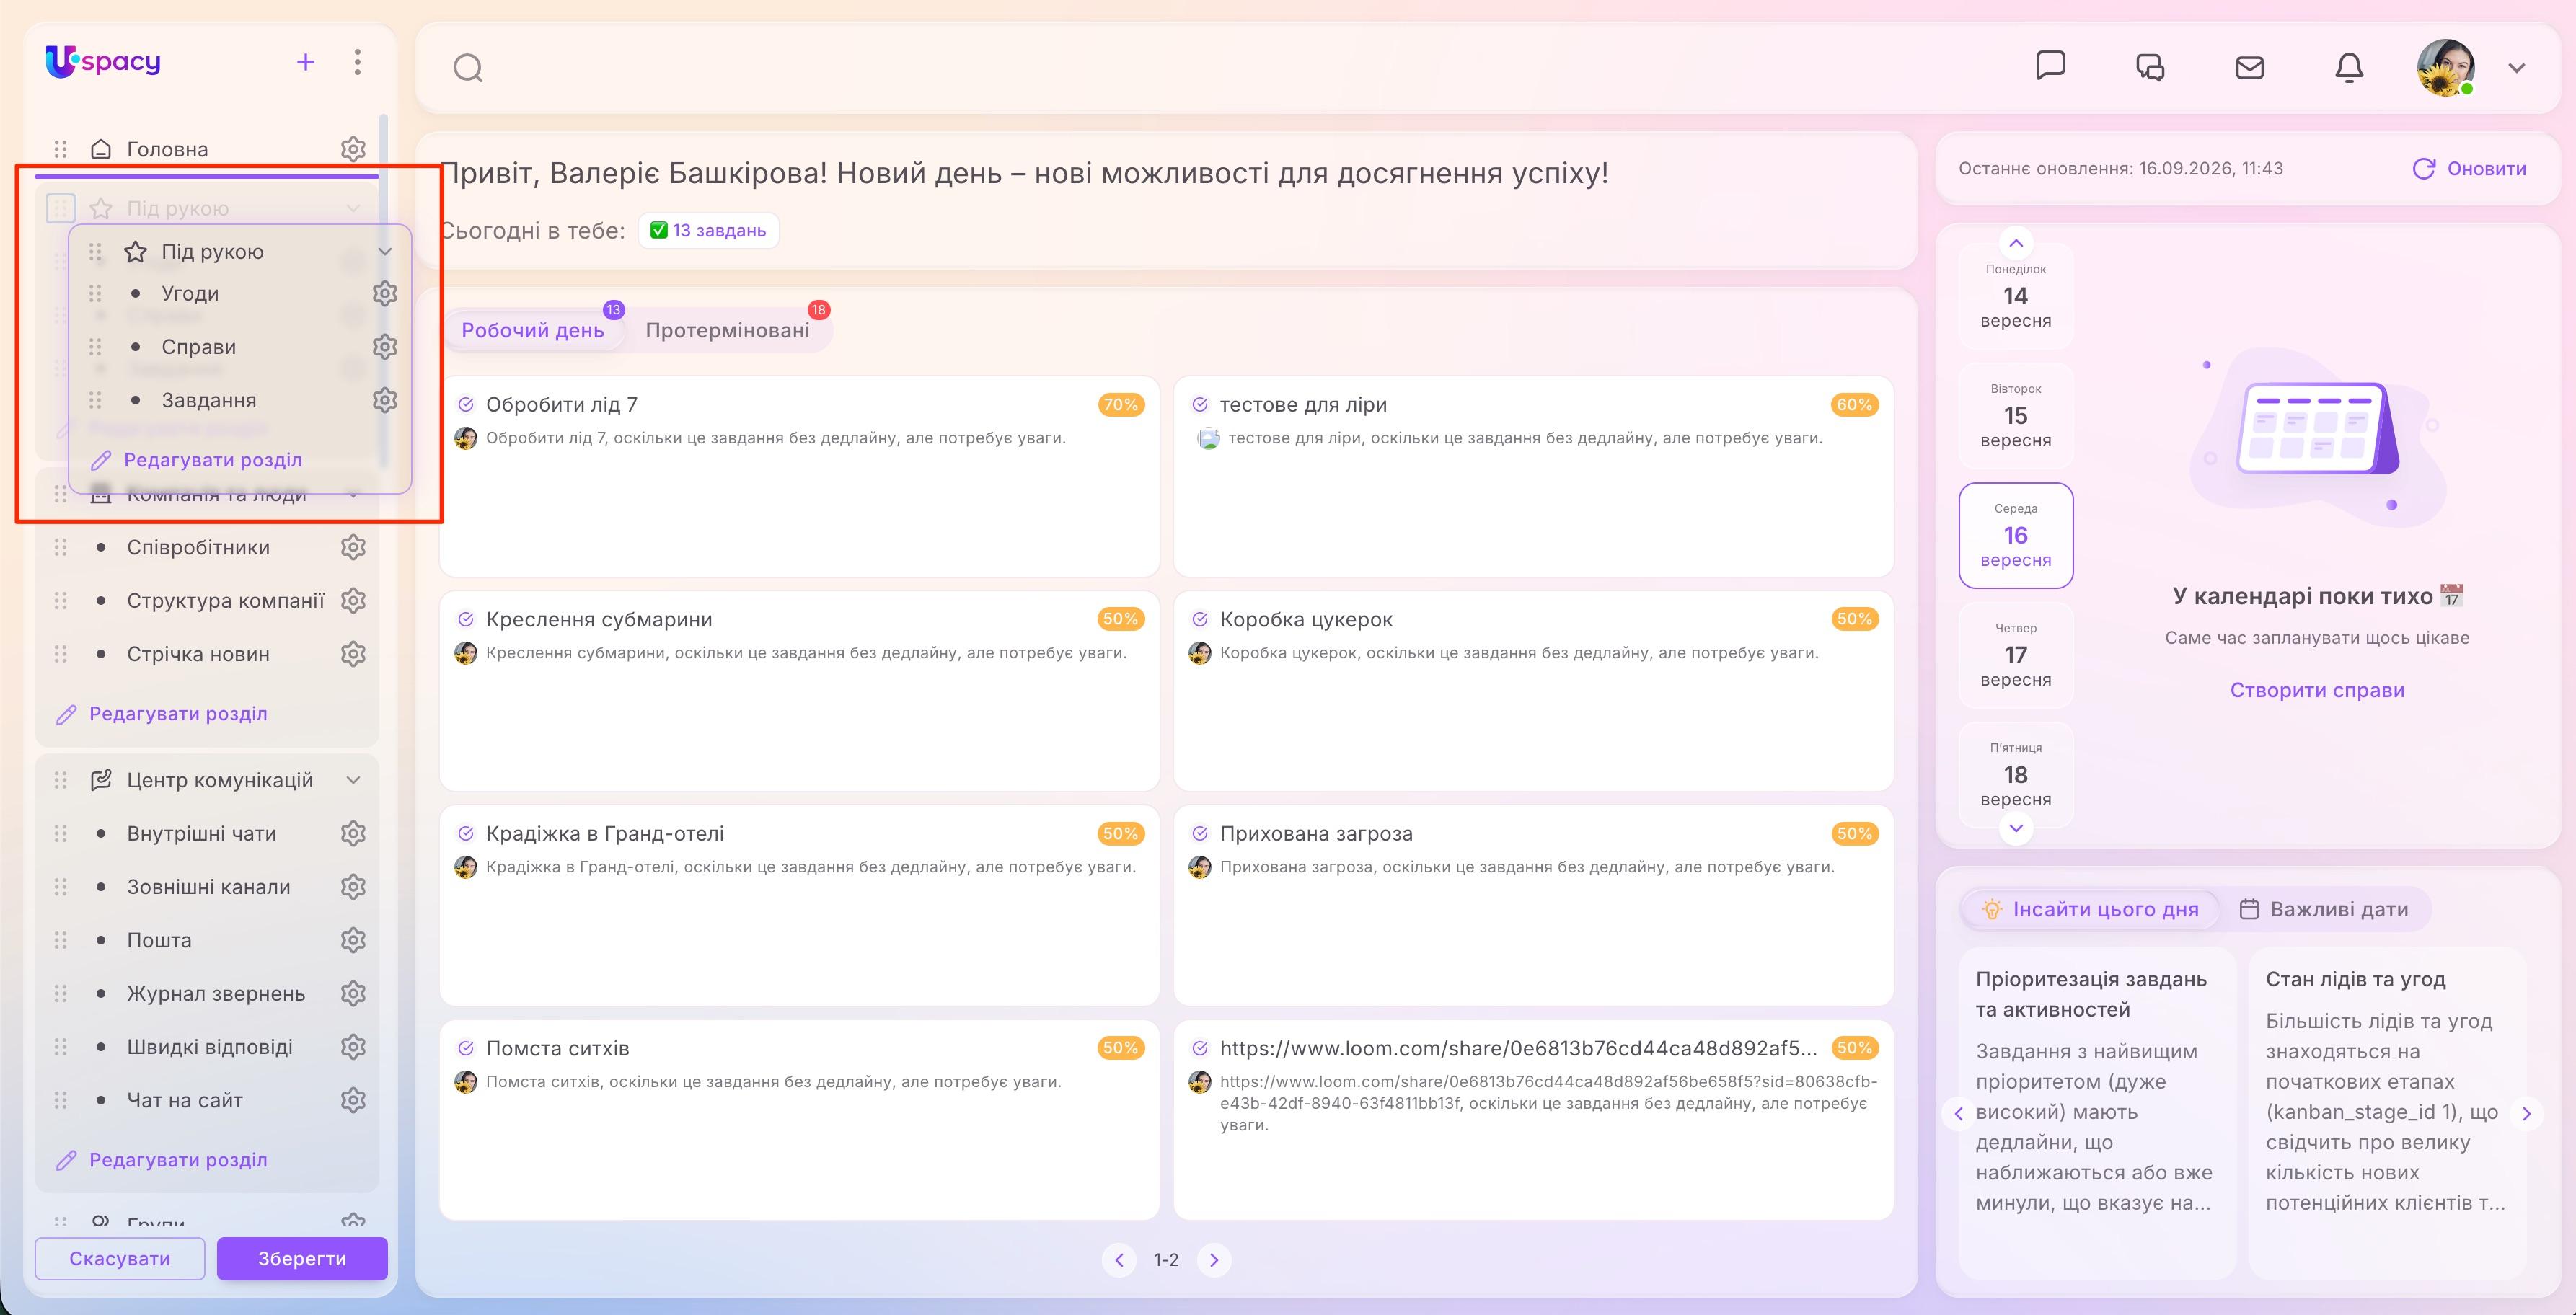Screen dimensions: 2576x1315
Task: Open settings gear for Головна
Action: 353,149
